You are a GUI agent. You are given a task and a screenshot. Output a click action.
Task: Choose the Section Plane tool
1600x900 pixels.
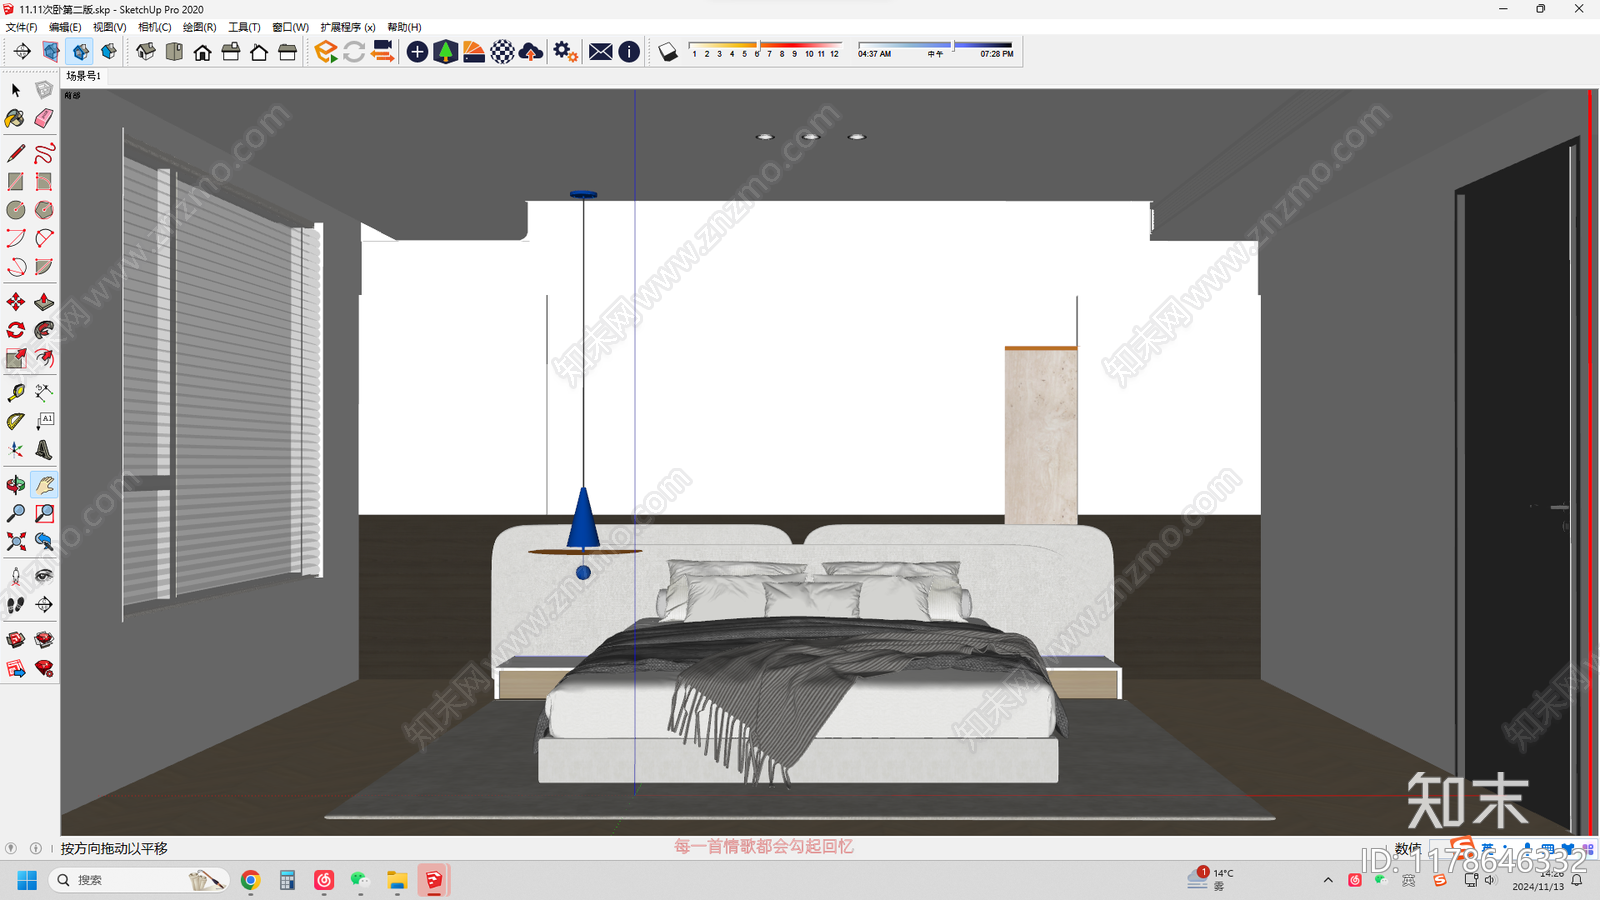tap(44, 605)
